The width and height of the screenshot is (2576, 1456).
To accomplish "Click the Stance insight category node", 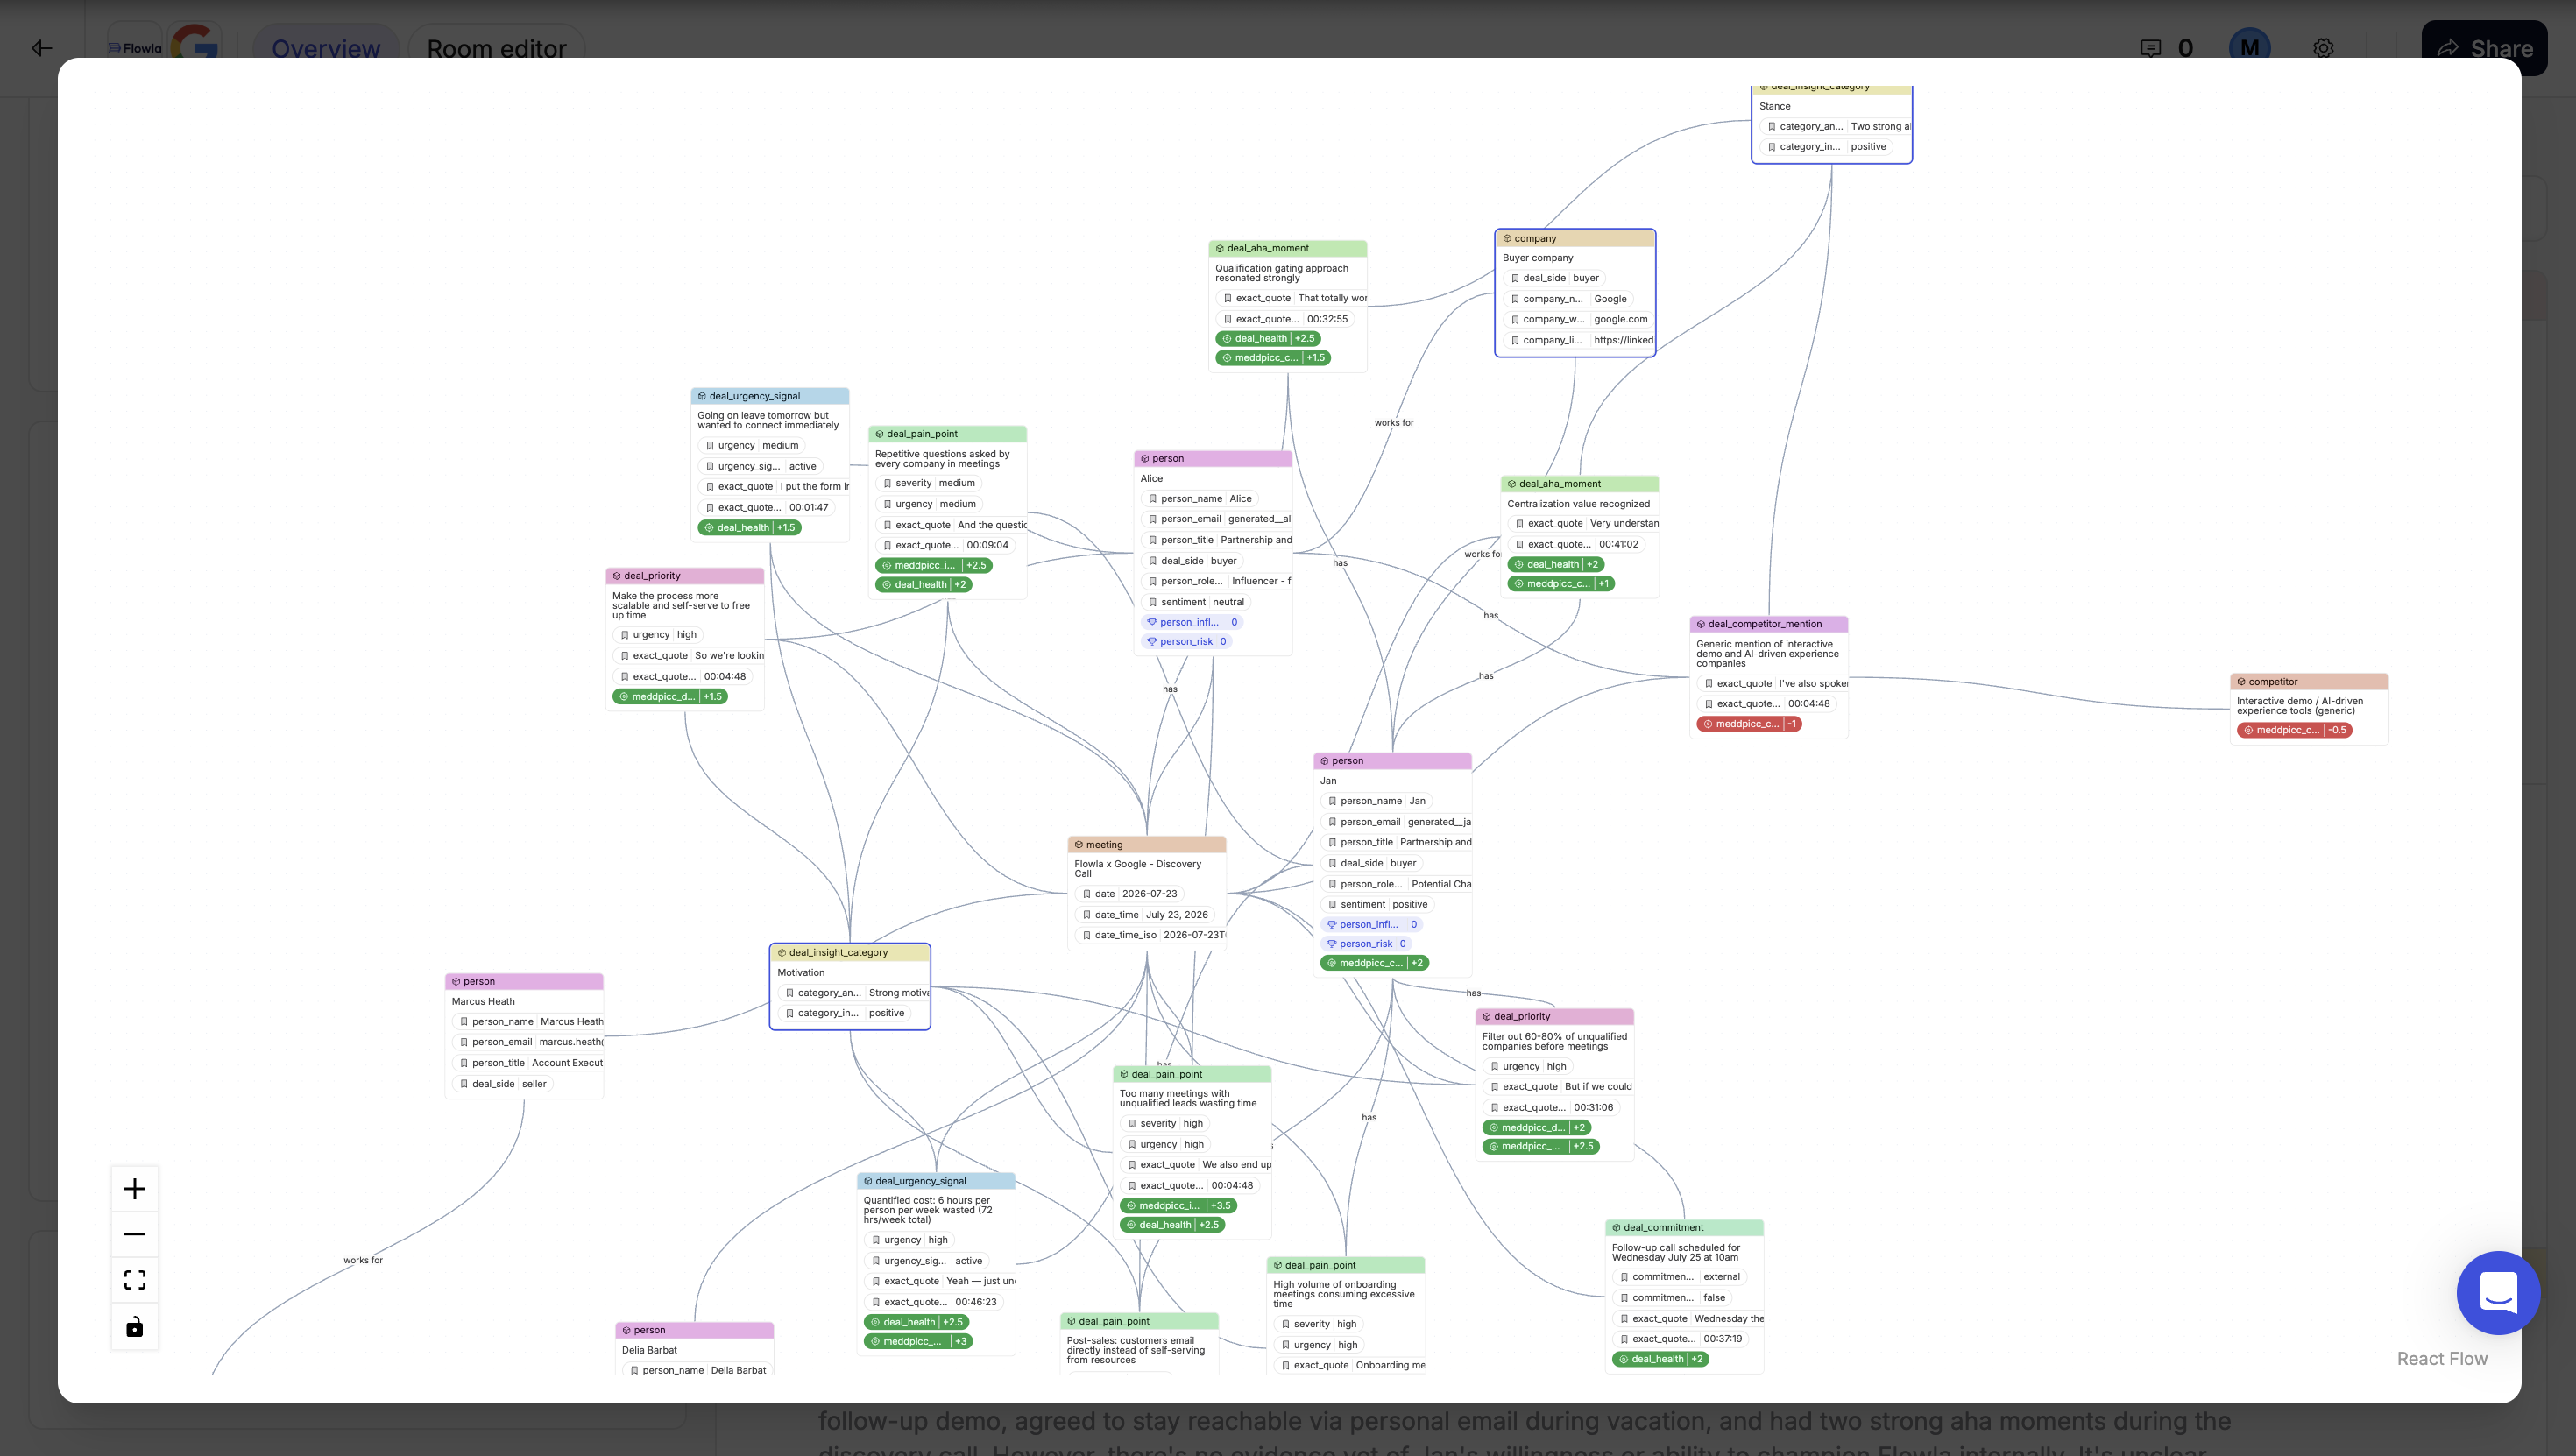I will tap(1832, 124).
